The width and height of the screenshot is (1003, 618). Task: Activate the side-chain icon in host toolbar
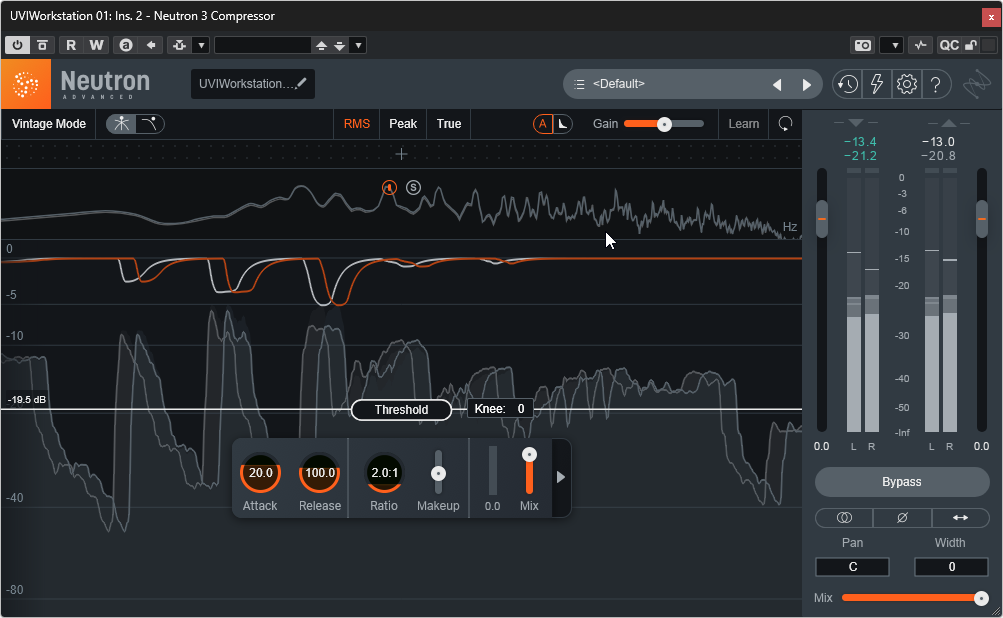coord(180,45)
